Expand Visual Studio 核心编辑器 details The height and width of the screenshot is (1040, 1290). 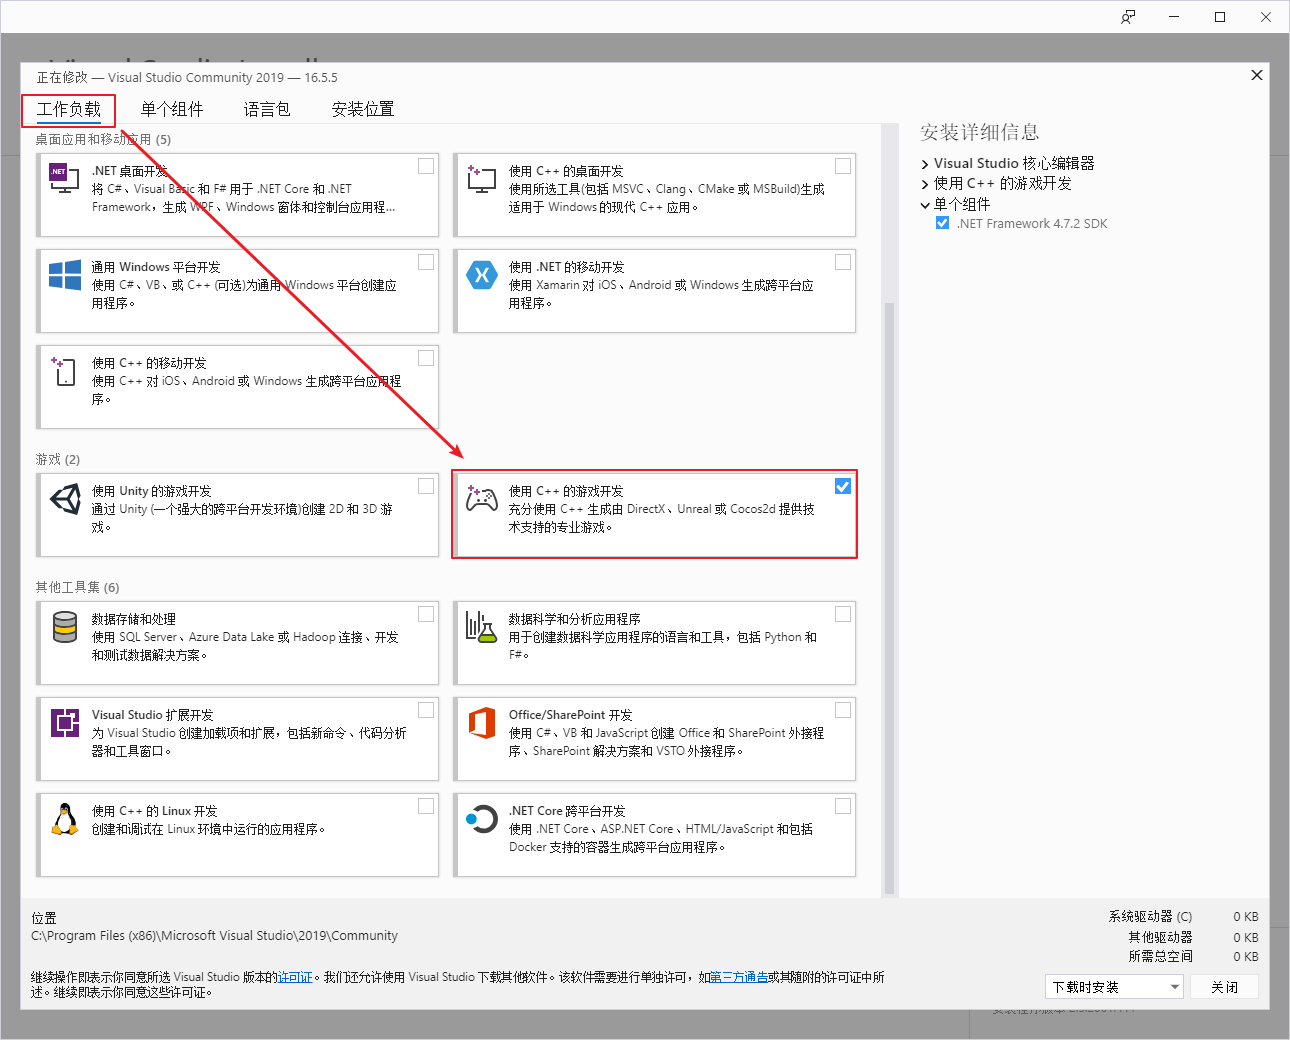[925, 164]
